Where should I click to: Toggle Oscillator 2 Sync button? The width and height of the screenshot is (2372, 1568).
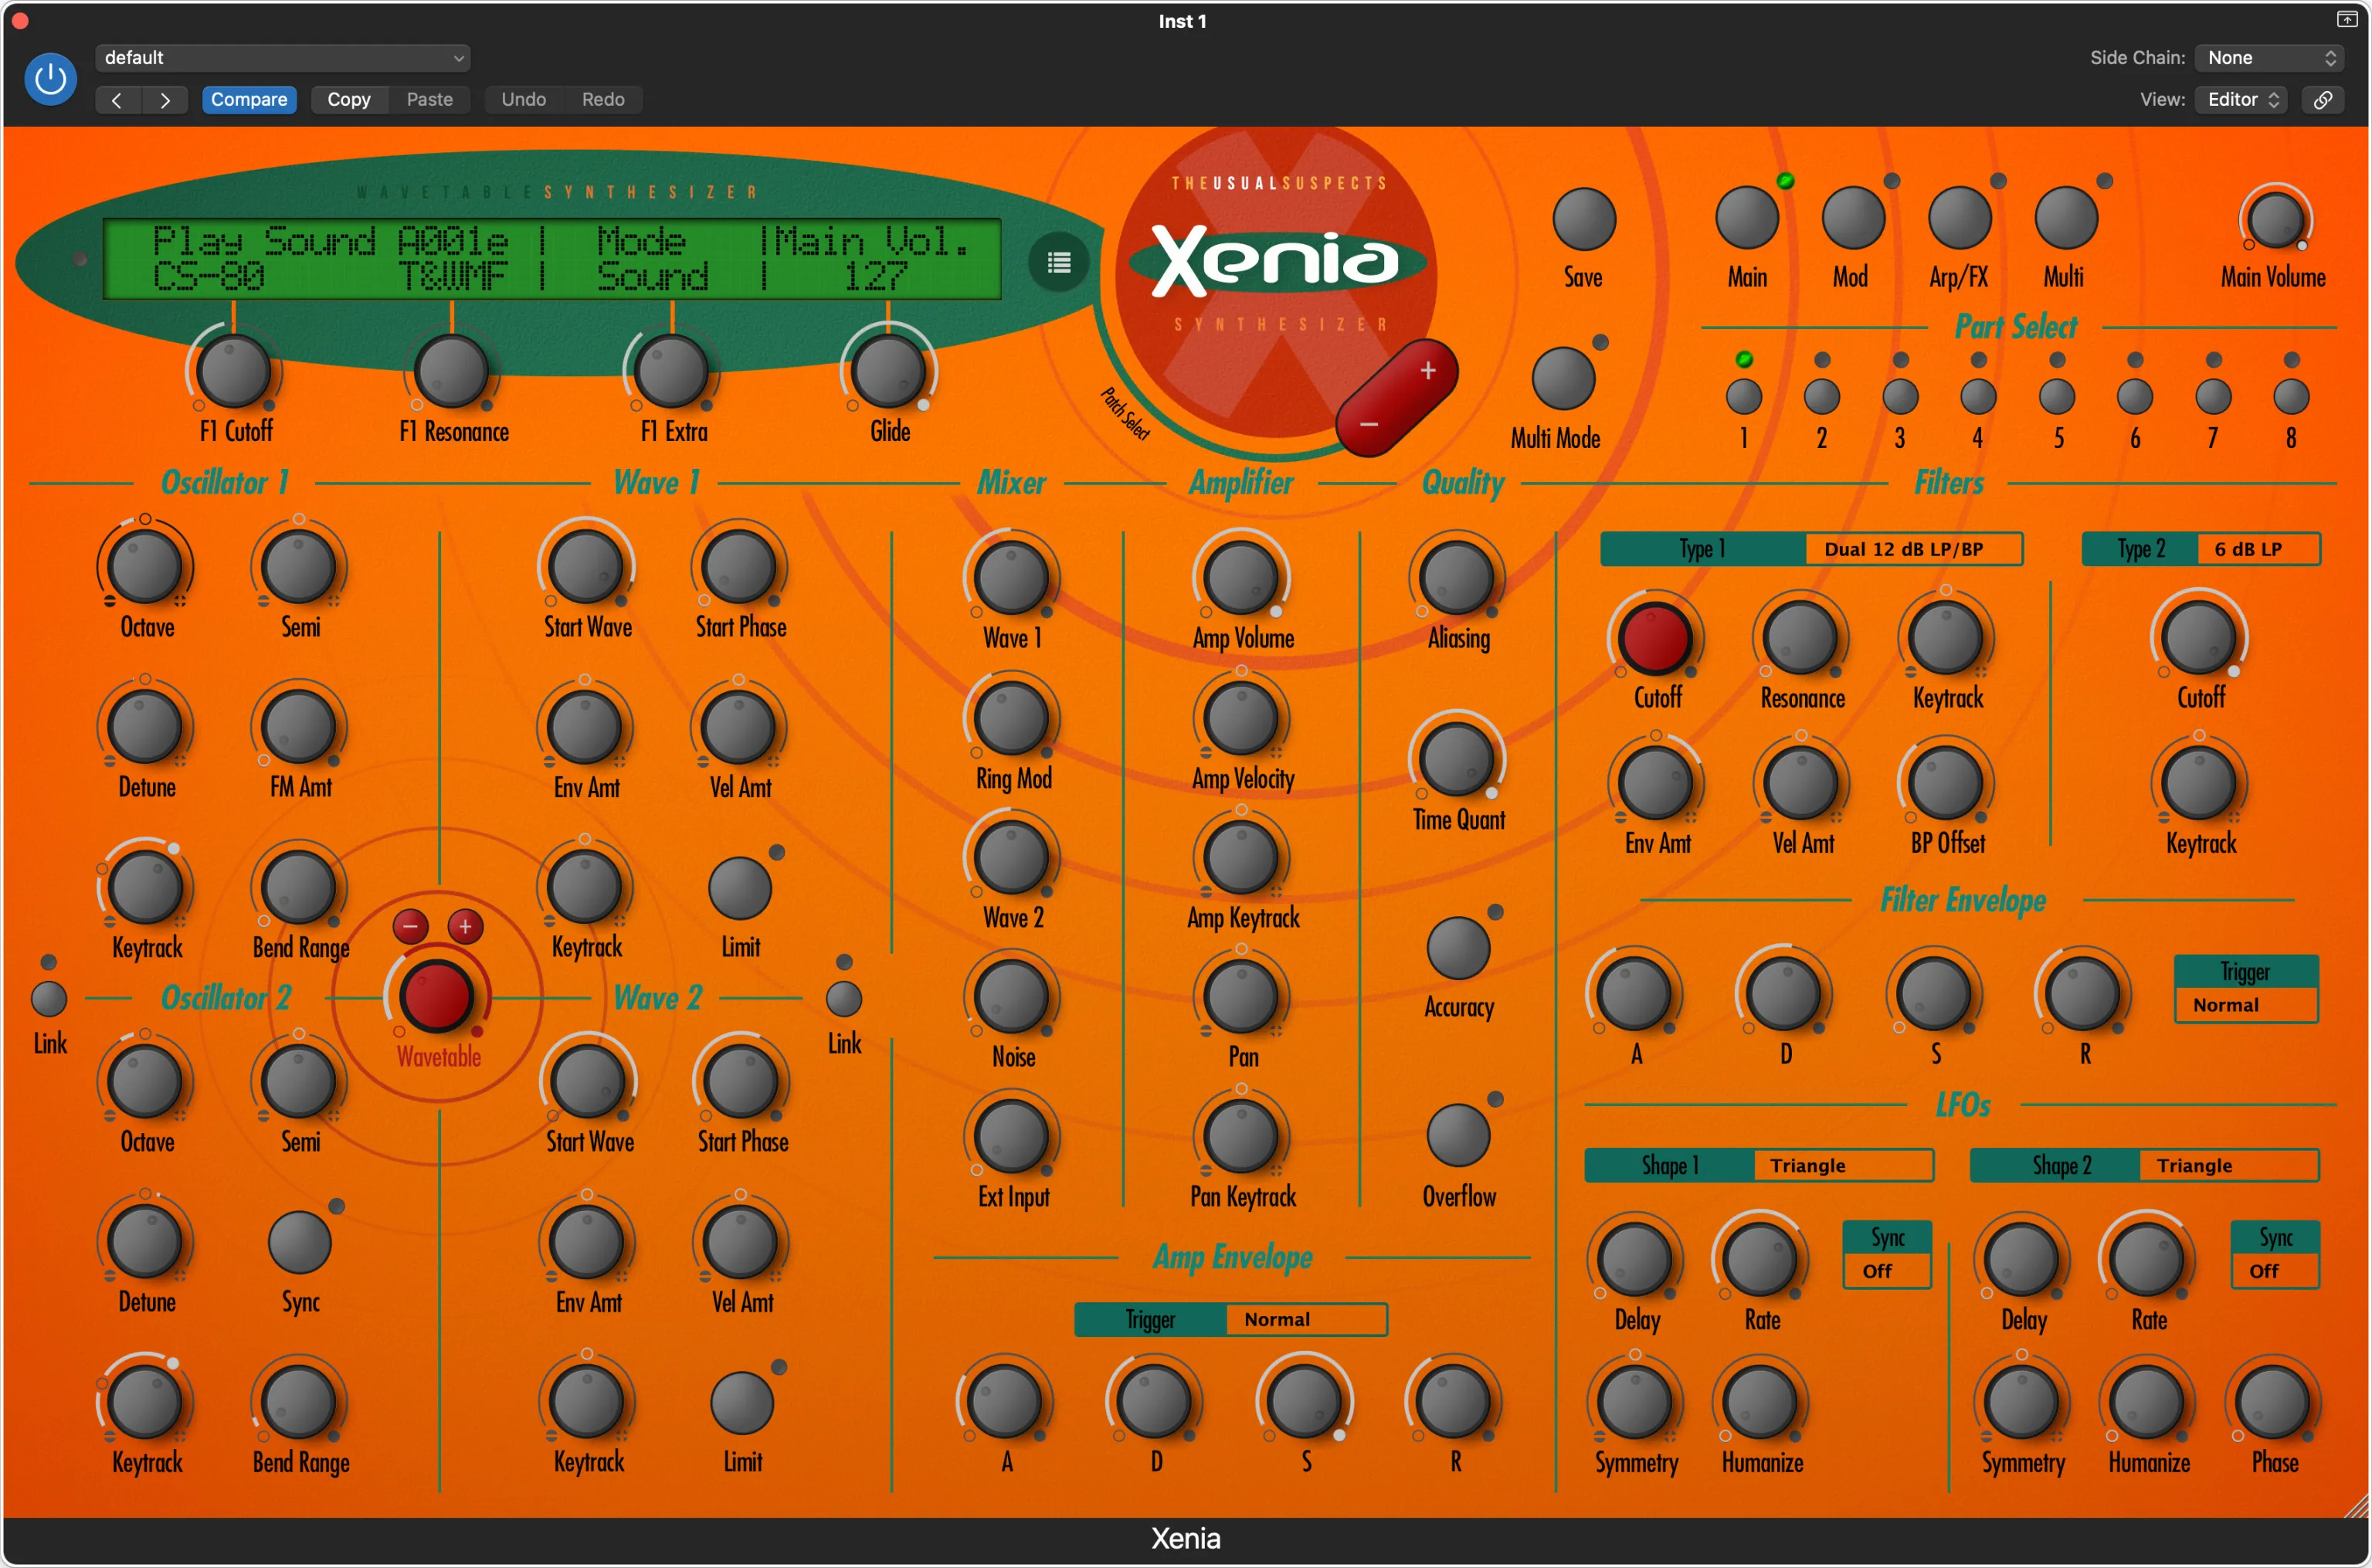pyautogui.click(x=299, y=1243)
